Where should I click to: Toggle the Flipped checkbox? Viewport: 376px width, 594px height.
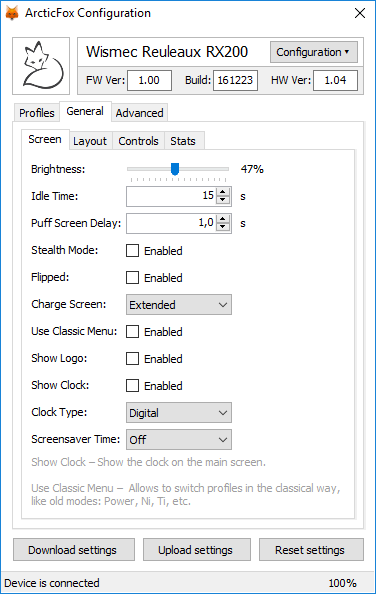click(133, 277)
